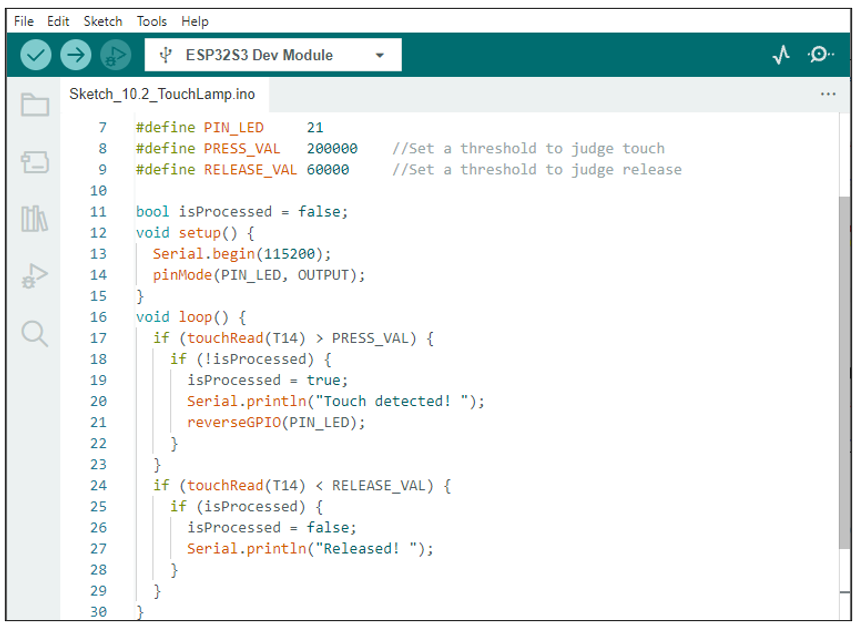Open the tab options ellipsis menu
Image resolution: width=863 pixels, height=628 pixels.
point(828,94)
